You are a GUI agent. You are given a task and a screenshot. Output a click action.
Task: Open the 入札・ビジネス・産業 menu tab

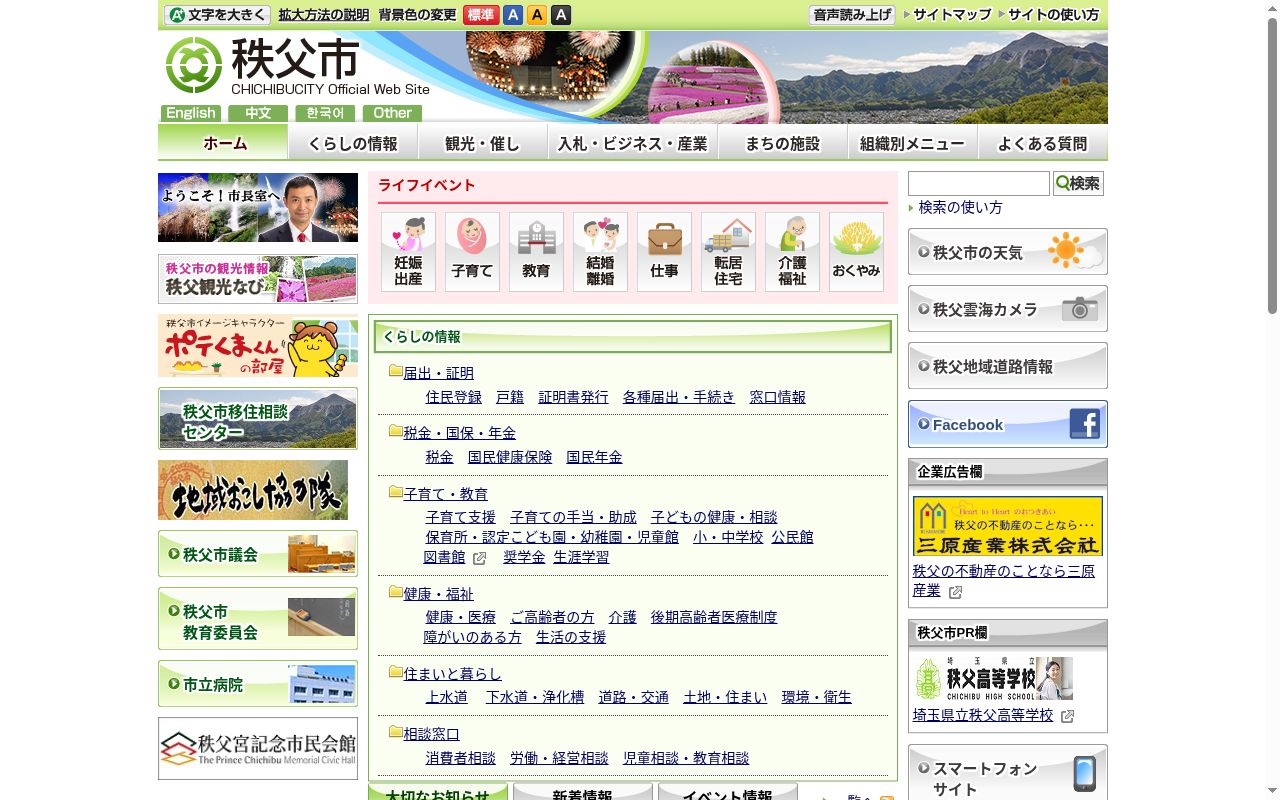(x=633, y=142)
